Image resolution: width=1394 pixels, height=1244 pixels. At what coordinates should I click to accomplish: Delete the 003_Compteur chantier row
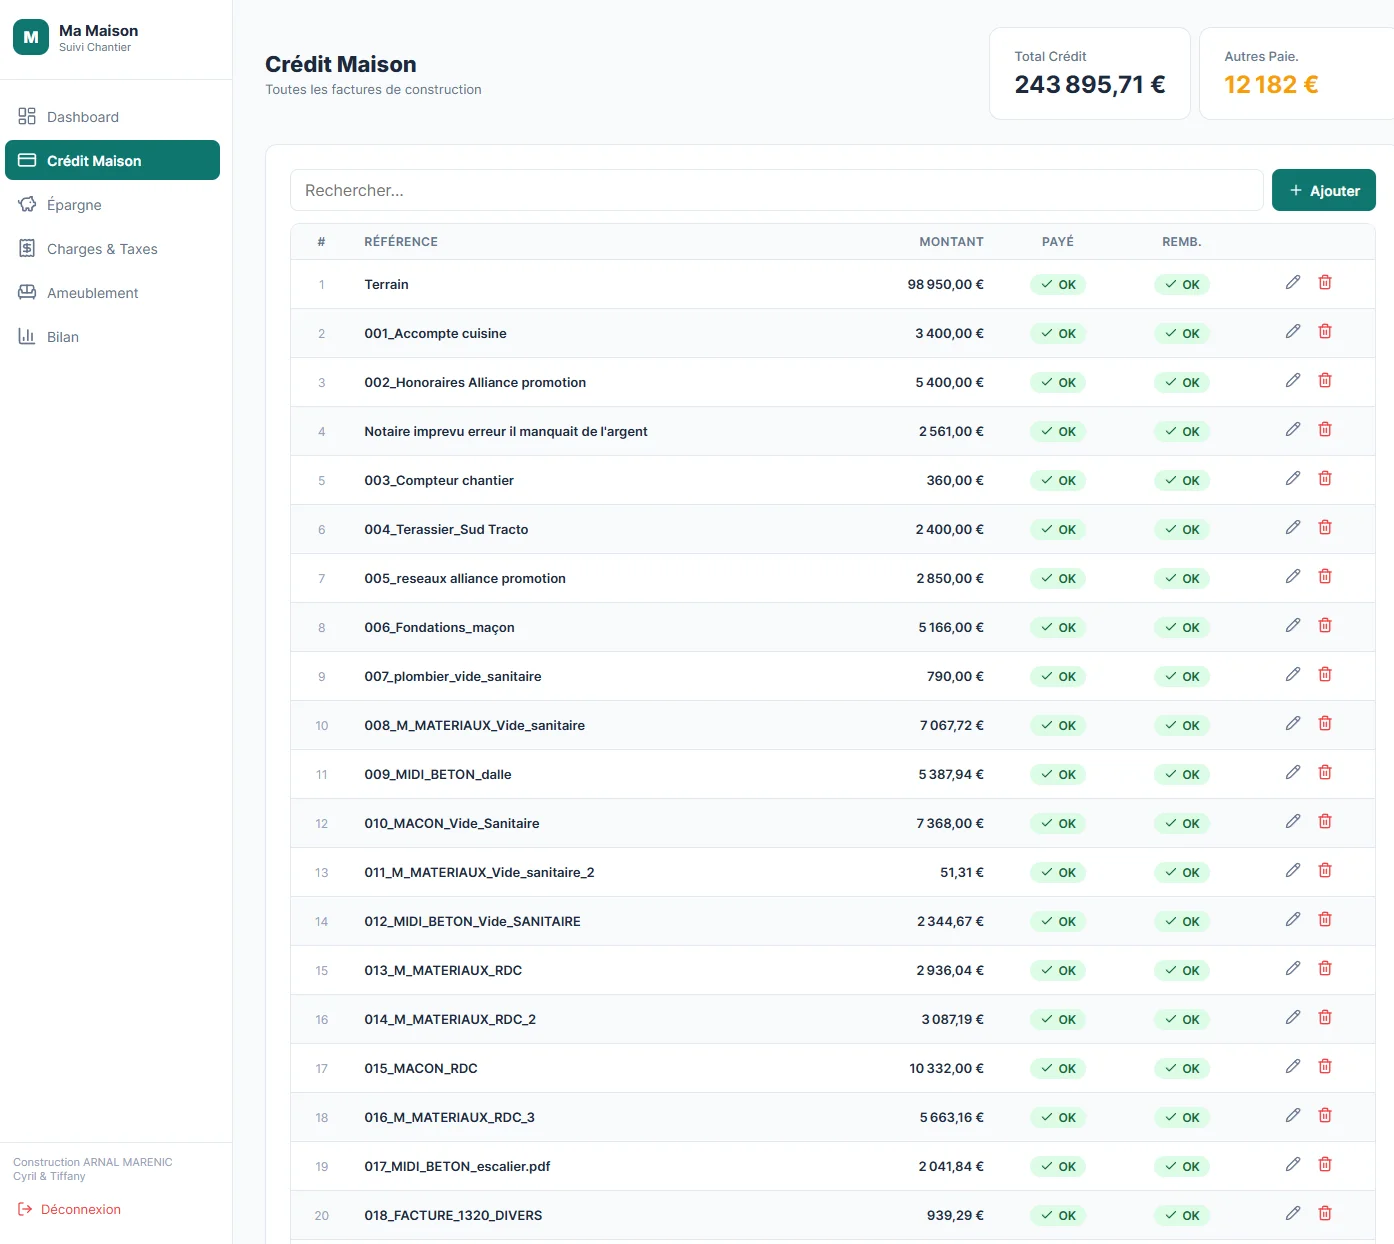(x=1324, y=479)
